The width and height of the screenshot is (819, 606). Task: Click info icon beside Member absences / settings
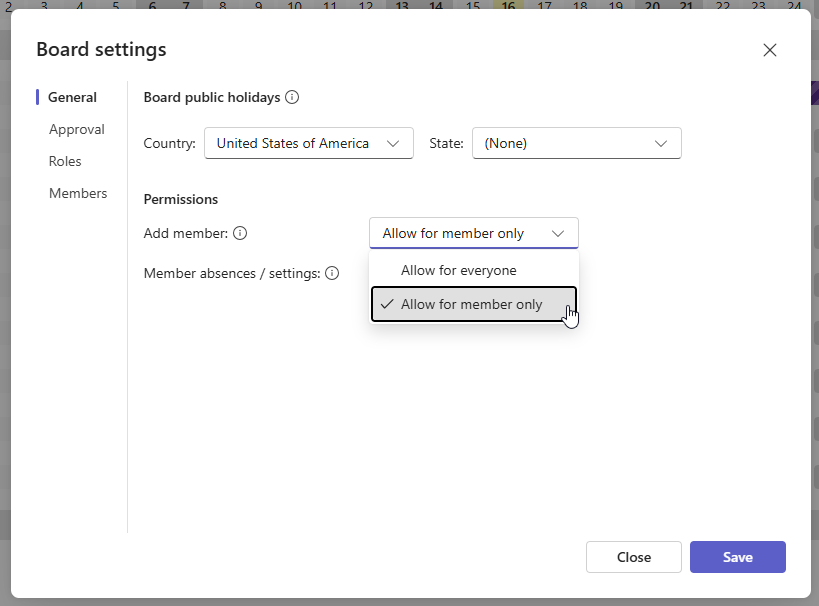(332, 273)
